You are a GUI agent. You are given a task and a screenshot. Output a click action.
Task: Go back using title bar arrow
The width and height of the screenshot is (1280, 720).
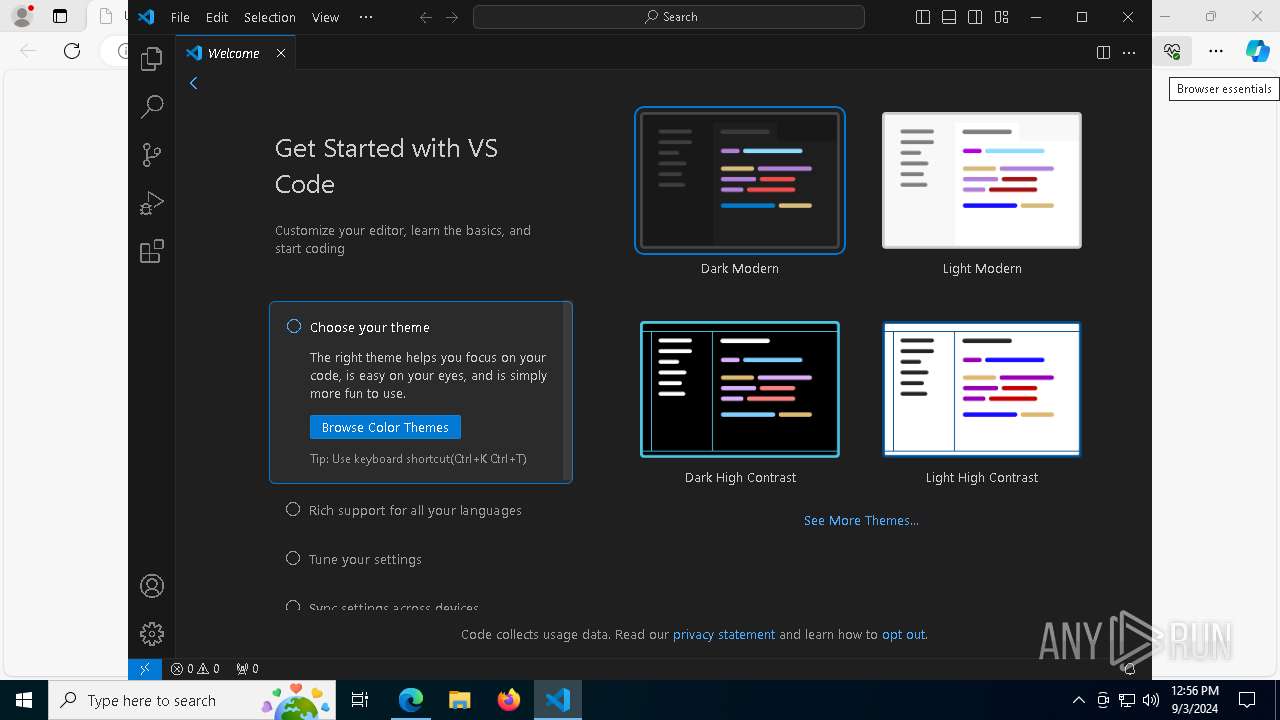pyautogui.click(x=426, y=17)
